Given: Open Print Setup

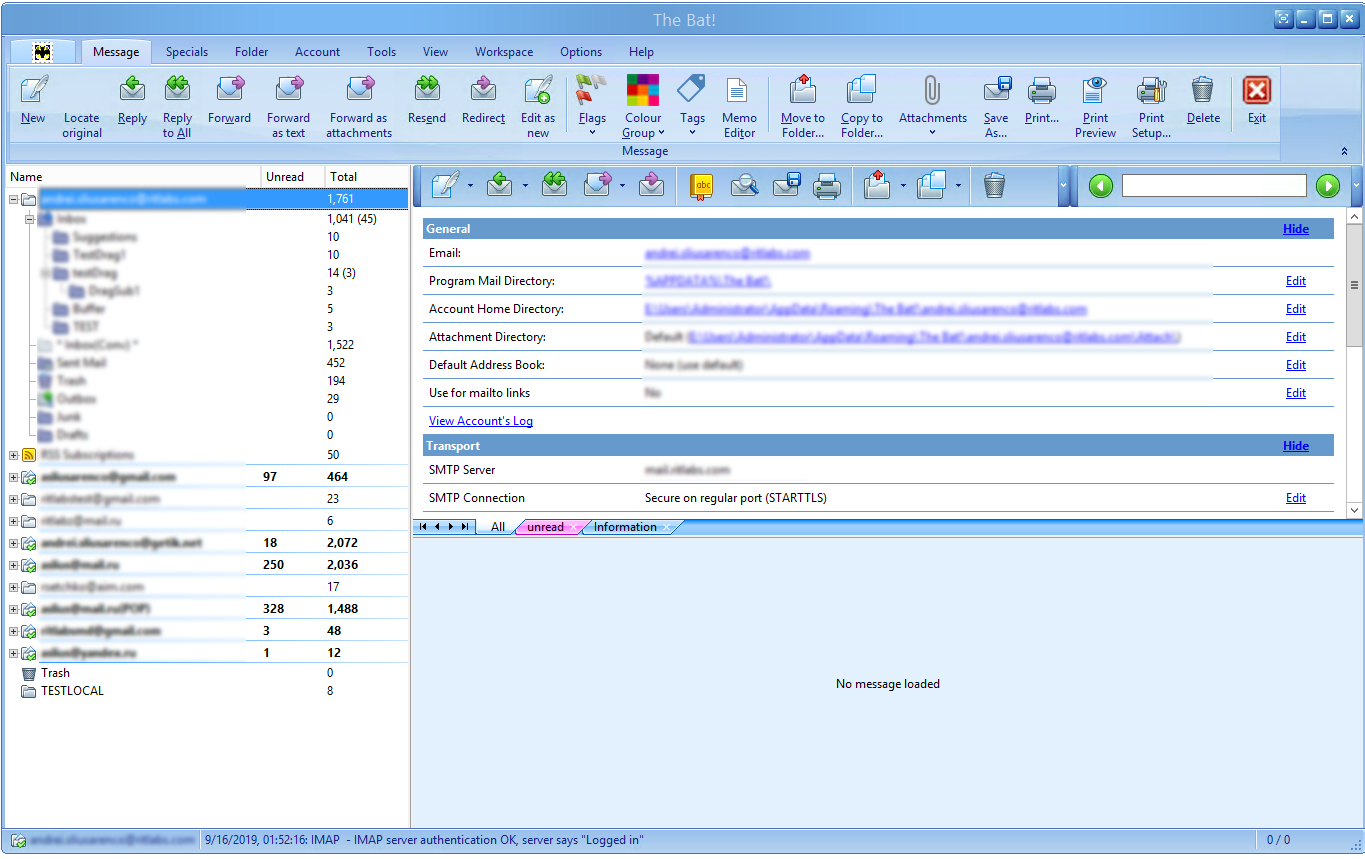Looking at the screenshot, I should point(1152,106).
